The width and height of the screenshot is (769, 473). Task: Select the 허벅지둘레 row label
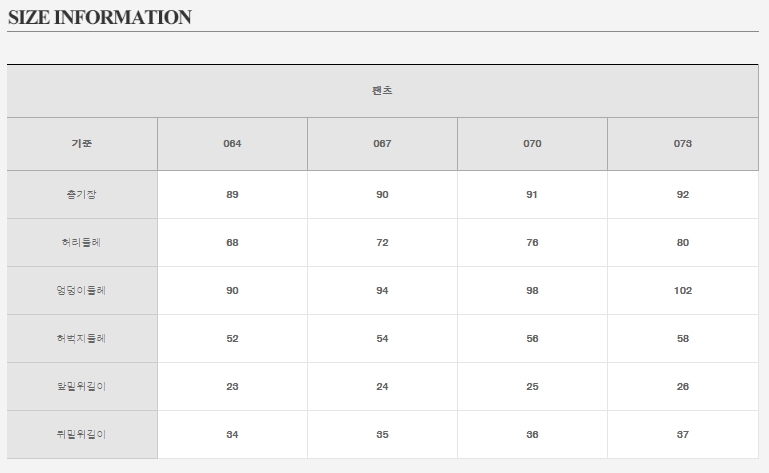pyautogui.click(x=82, y=339)
